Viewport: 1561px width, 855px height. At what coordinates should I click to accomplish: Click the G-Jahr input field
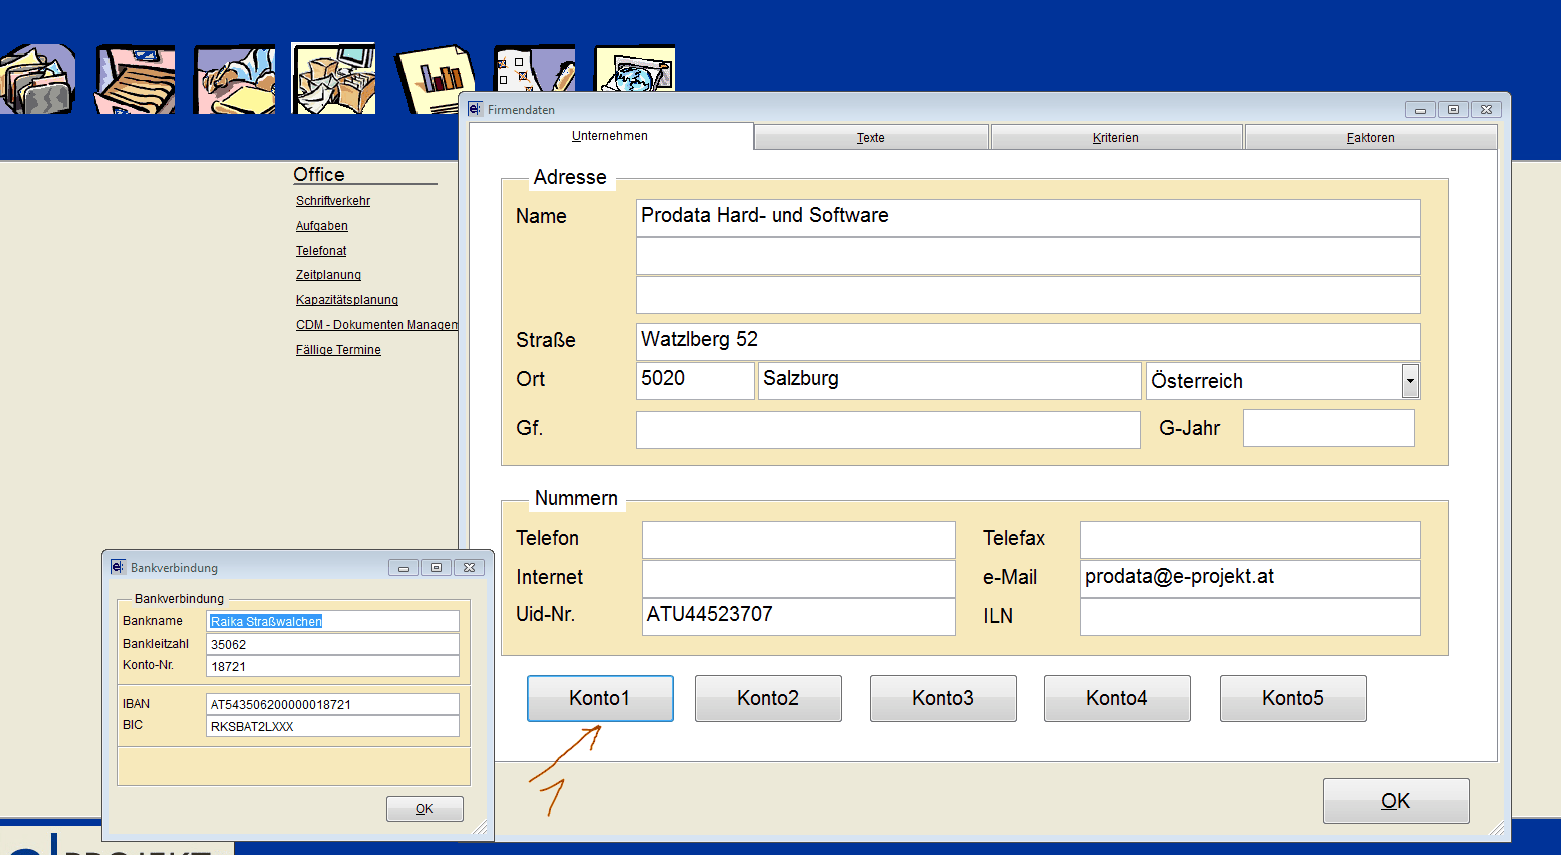[1329, 428]
